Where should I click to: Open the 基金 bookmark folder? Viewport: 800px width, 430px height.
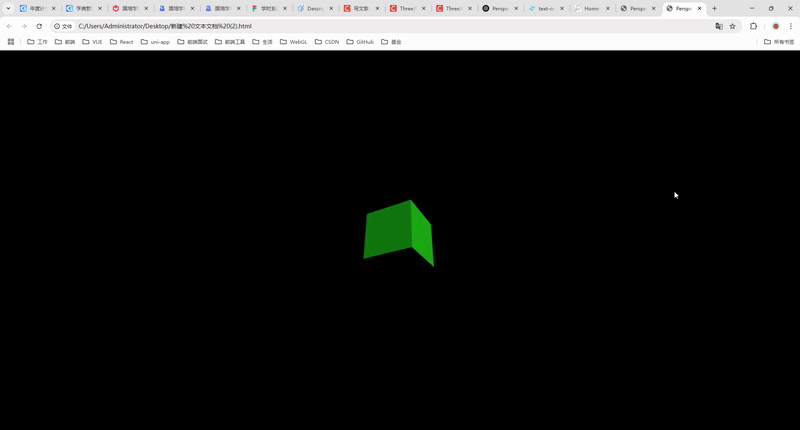tap(391, 42)
